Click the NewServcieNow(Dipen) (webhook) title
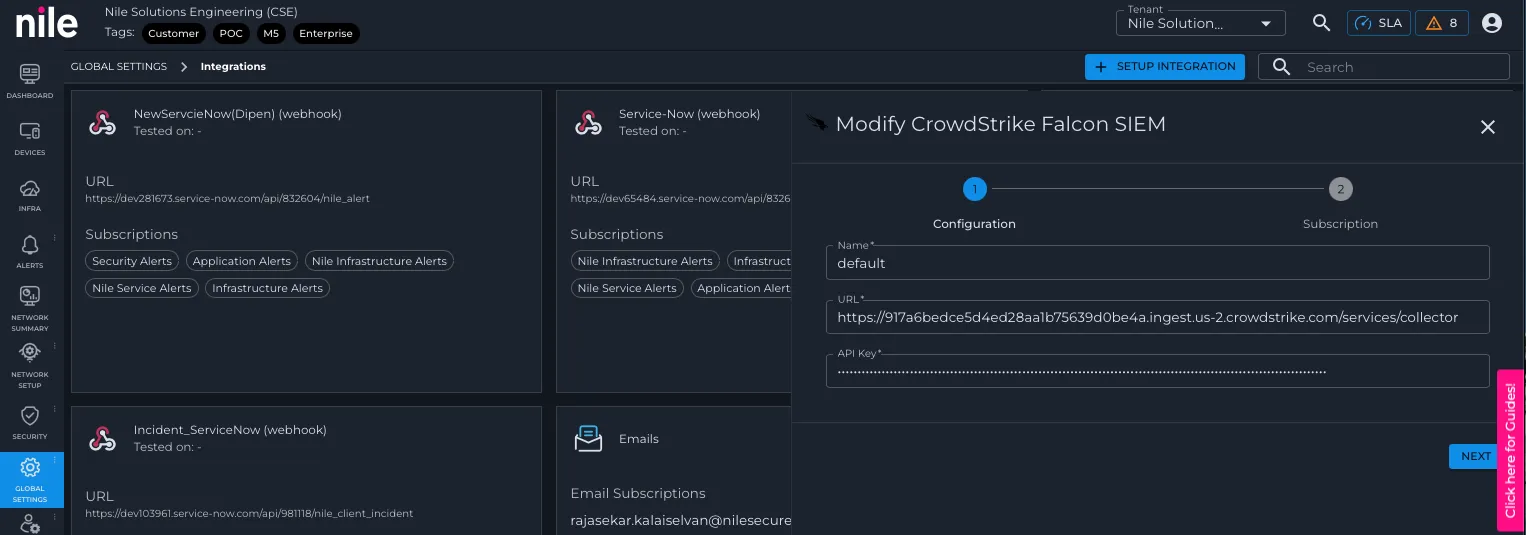Viewport: 1526px width, 535px height. tap(238, 114)
